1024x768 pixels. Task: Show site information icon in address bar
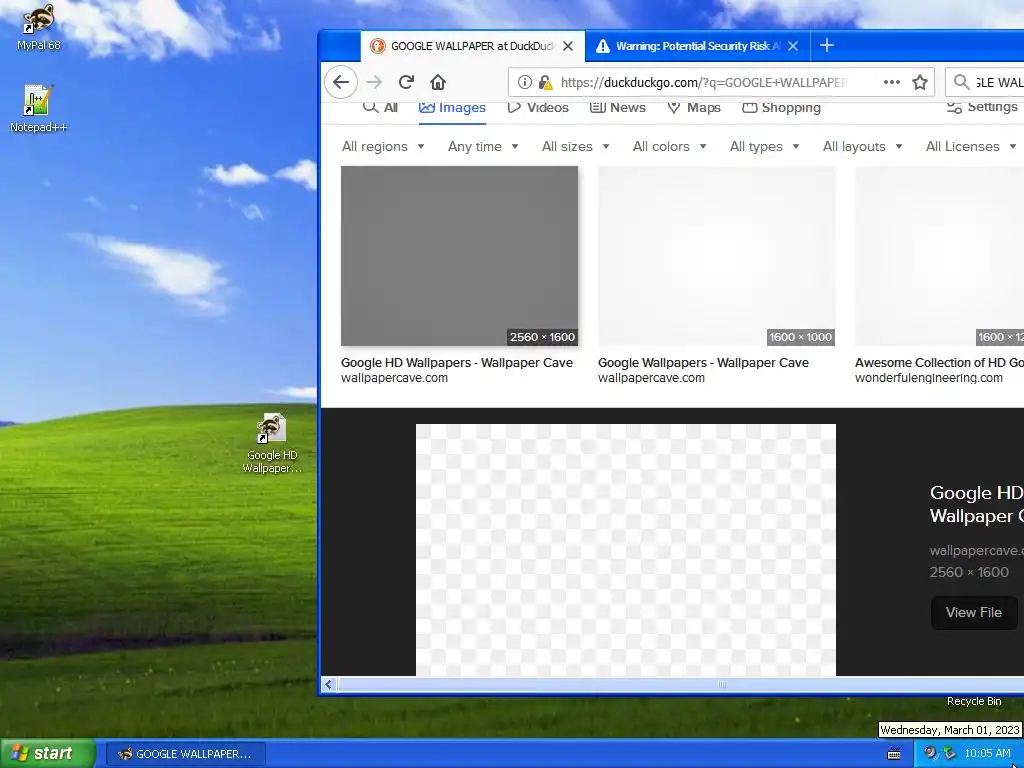524,82
